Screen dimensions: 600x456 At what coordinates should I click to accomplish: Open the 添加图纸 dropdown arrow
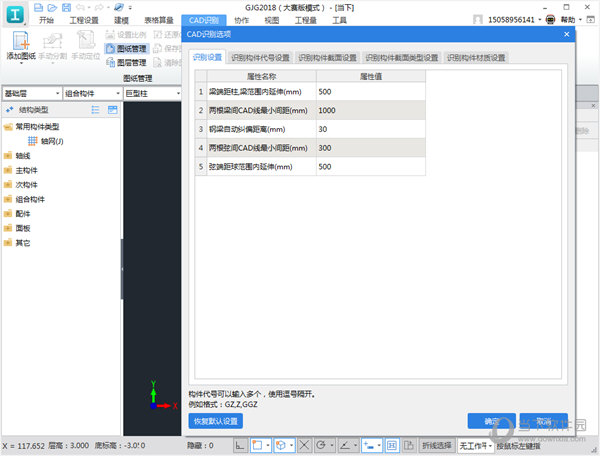click(21, 63)
